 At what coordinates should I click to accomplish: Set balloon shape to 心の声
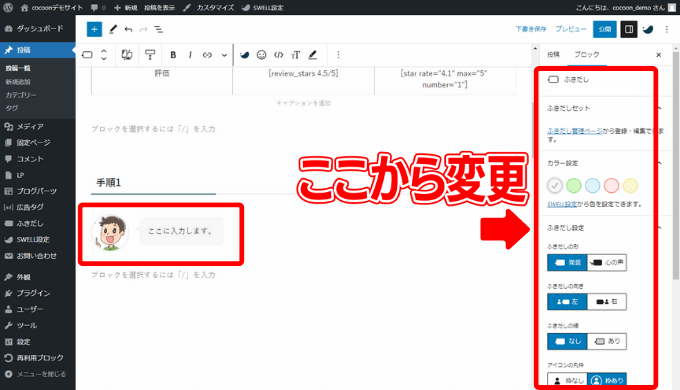(x=607, y=262)
